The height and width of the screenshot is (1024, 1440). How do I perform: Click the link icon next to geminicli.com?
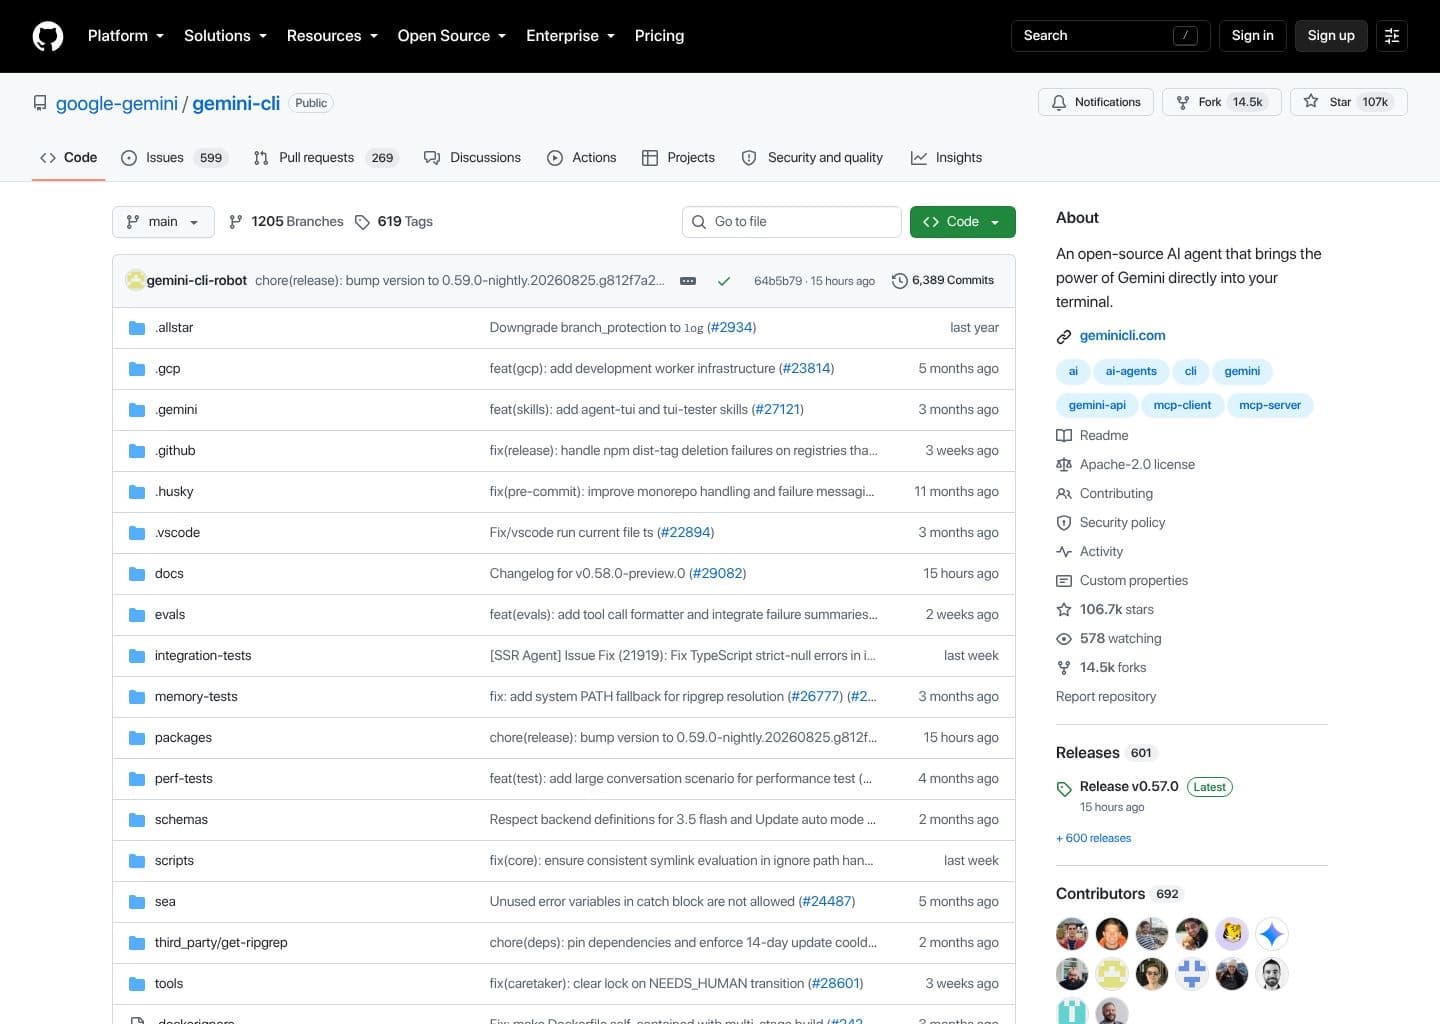(1064, 336)
